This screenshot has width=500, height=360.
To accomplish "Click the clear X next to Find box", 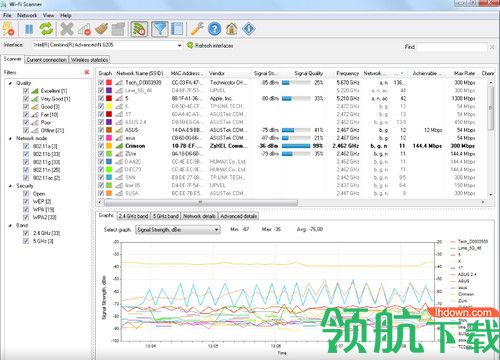I will coord(492,47).
